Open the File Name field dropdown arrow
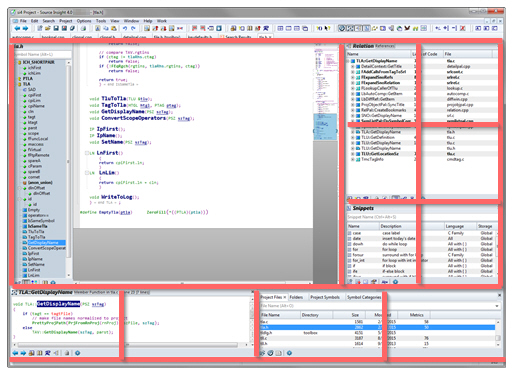 tap(497, 306)
